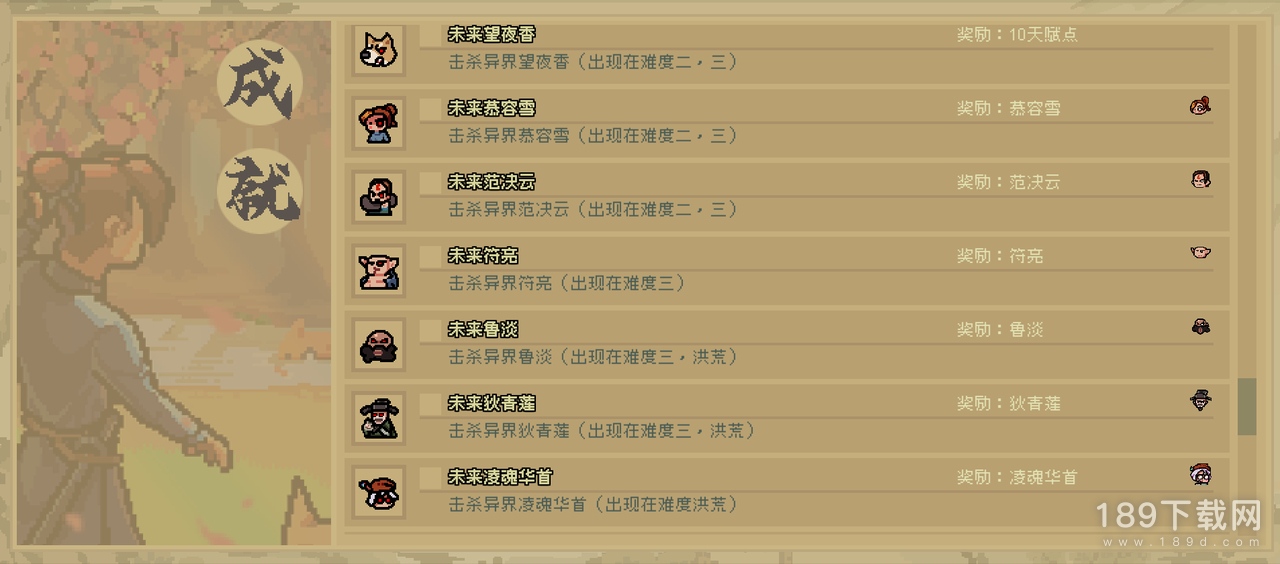Click the 未来范决云 achievement title

click(x=491, y=182)
